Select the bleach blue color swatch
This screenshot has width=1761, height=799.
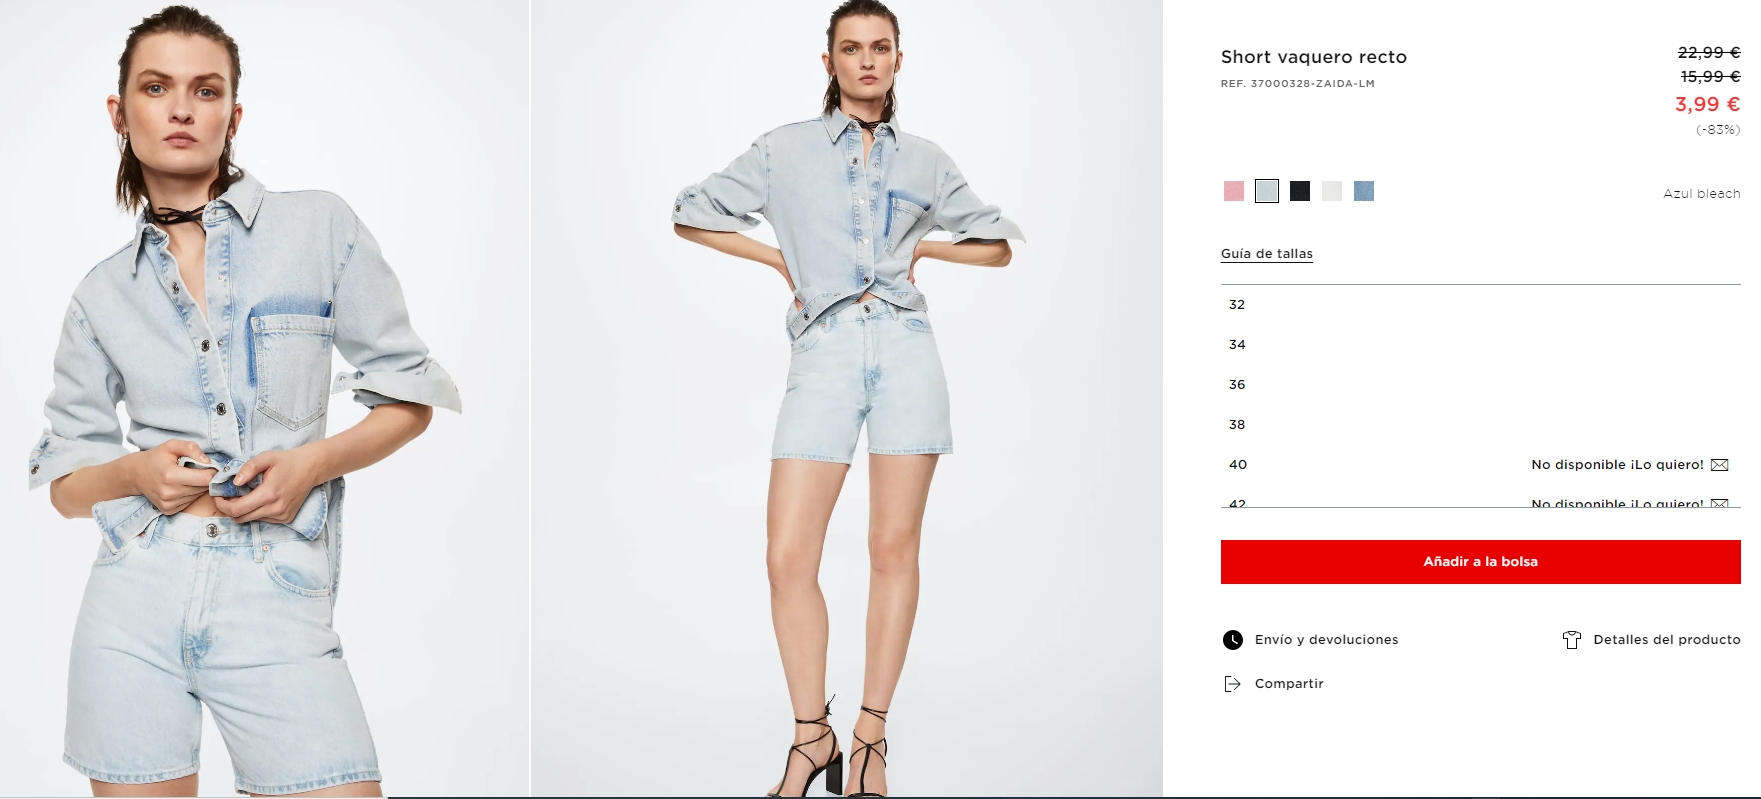pos(1267,191)
